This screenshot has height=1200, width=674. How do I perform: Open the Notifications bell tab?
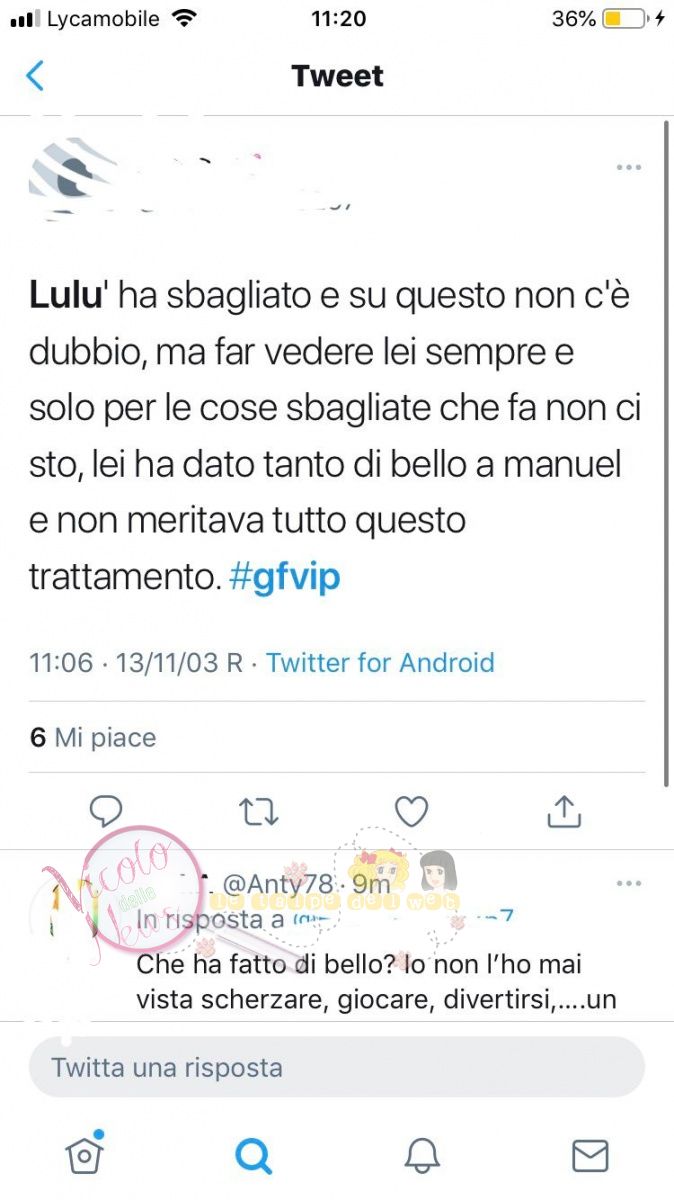point(422,1156)
